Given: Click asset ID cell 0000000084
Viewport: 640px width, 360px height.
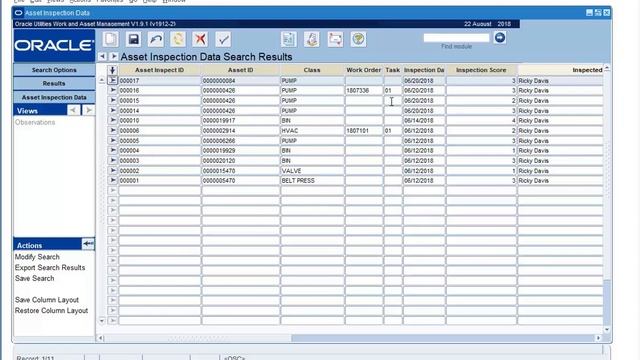Looking at the screenshot, I should coord(240,81).
